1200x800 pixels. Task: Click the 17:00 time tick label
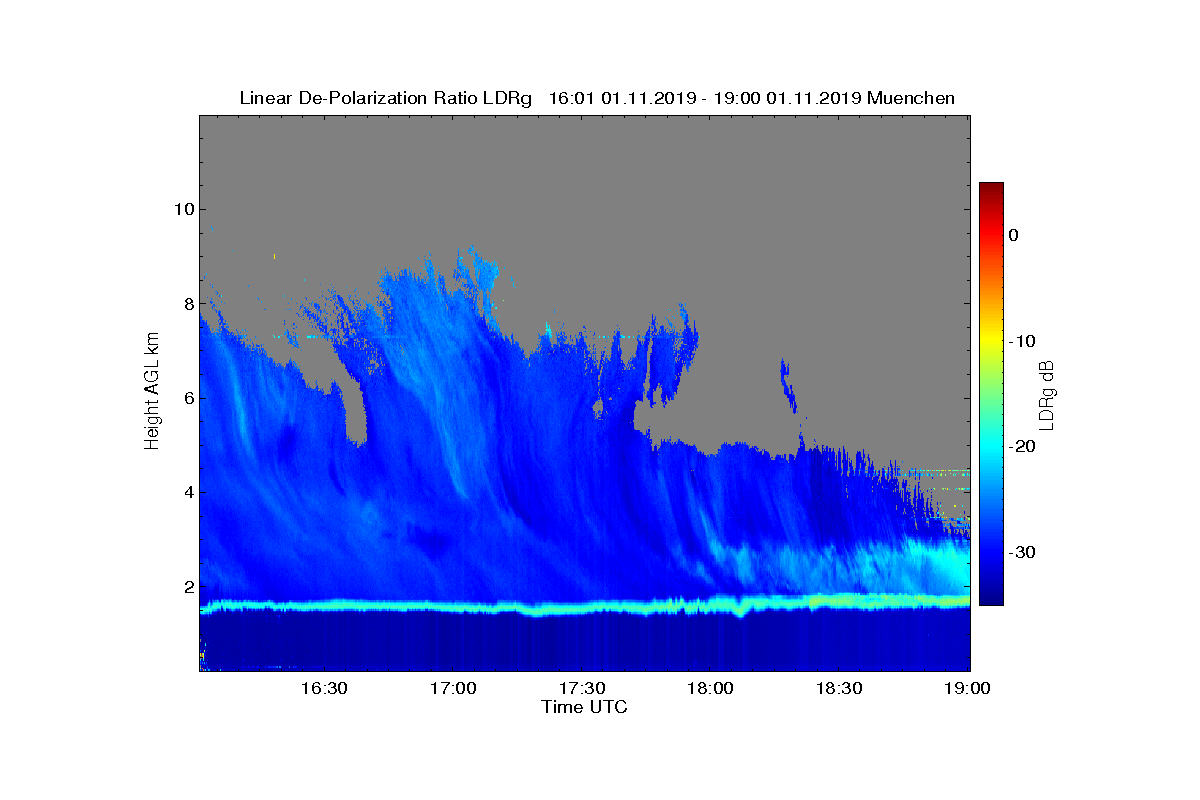tap(452, 688)
